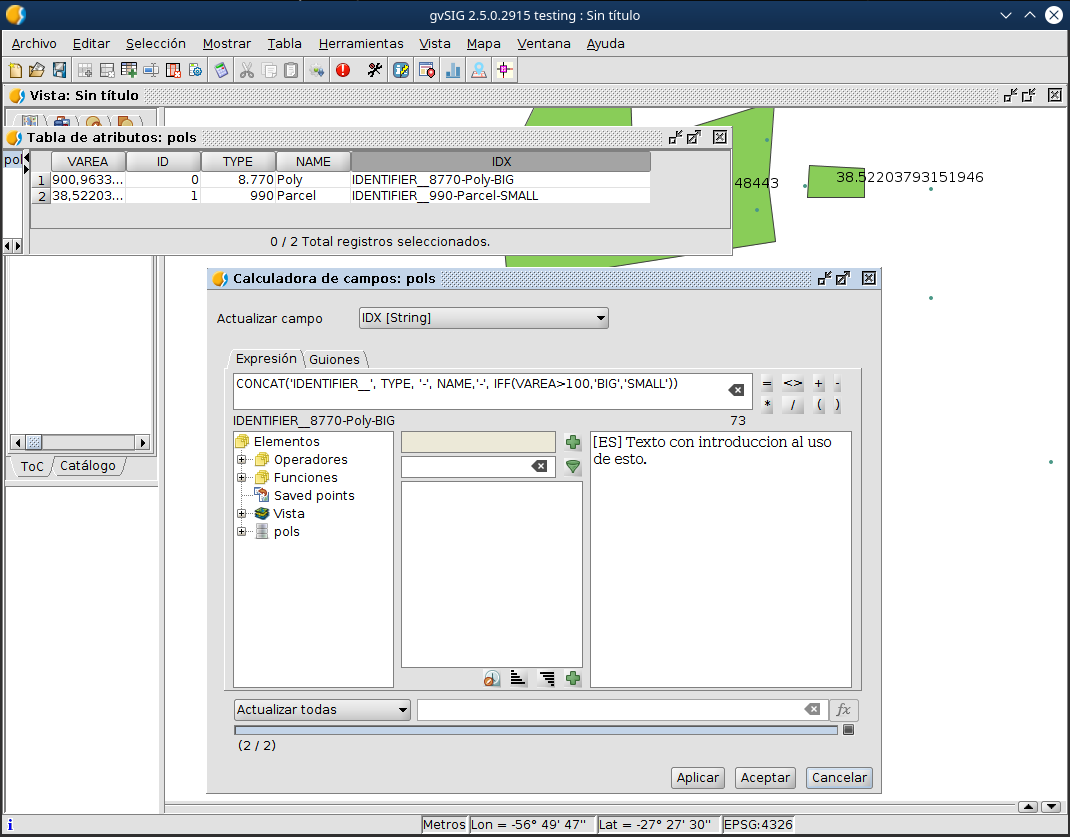The width and height of the screenshot is (1070, 837).
Task: Click the VAREA column header in the table
Action: 87,162
